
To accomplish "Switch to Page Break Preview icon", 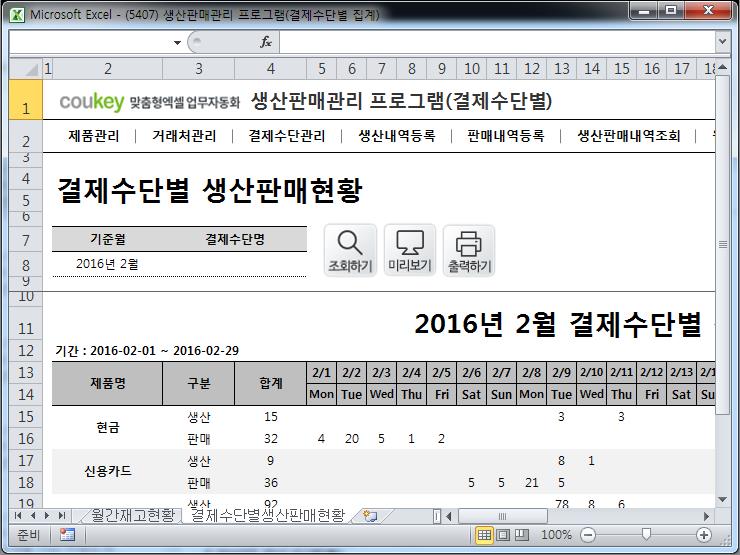I will [x=521, y=535].
